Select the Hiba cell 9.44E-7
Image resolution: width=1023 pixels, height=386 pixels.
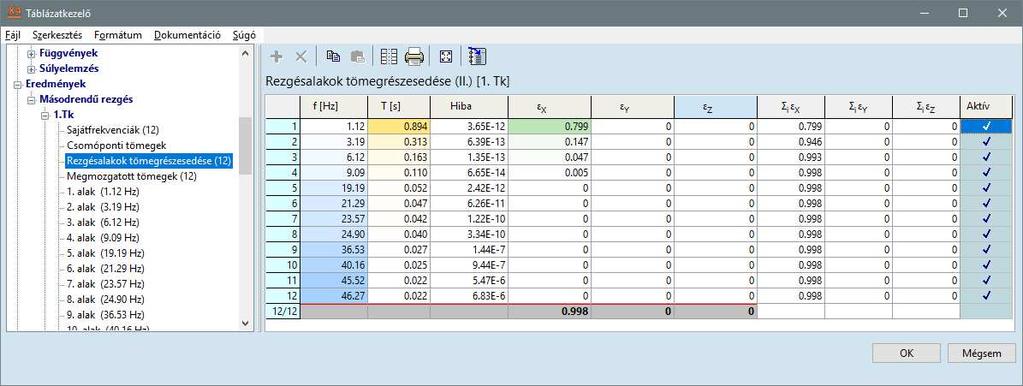coord(469,265)
